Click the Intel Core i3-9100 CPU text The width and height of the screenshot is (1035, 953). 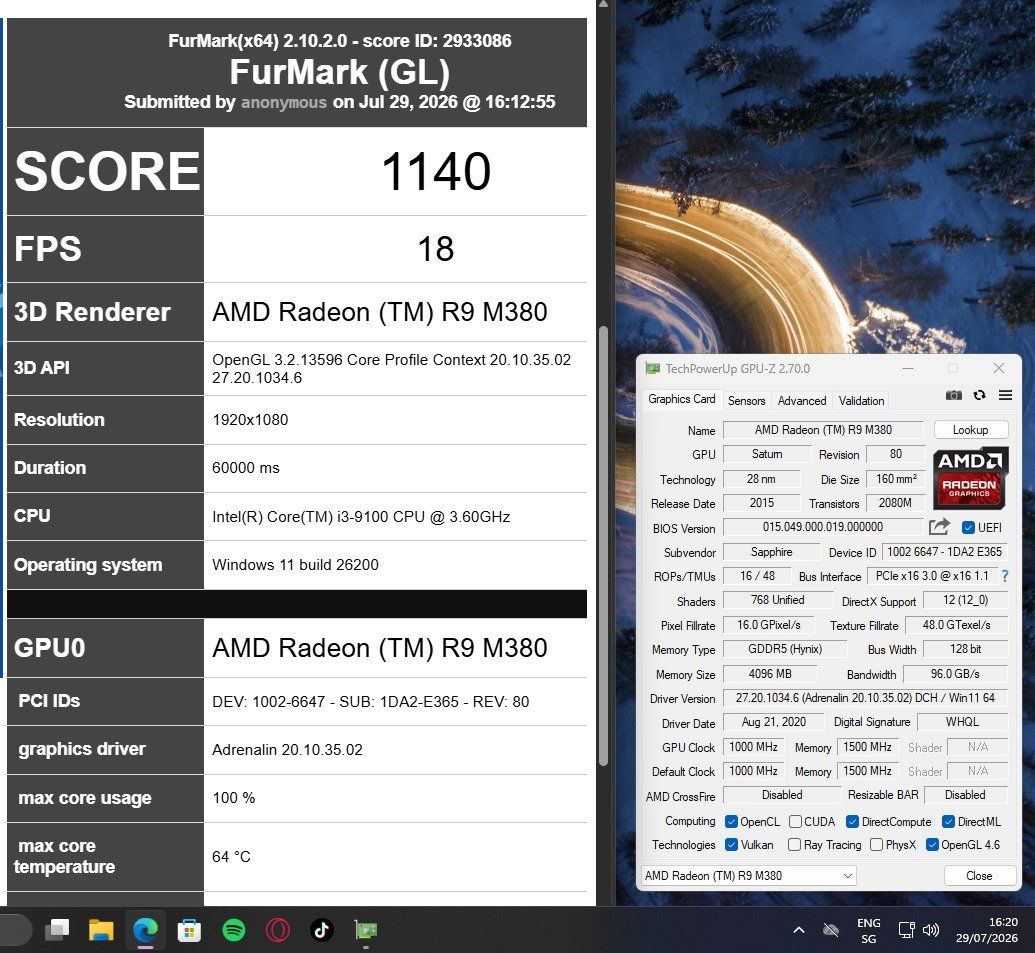[361, 517]
